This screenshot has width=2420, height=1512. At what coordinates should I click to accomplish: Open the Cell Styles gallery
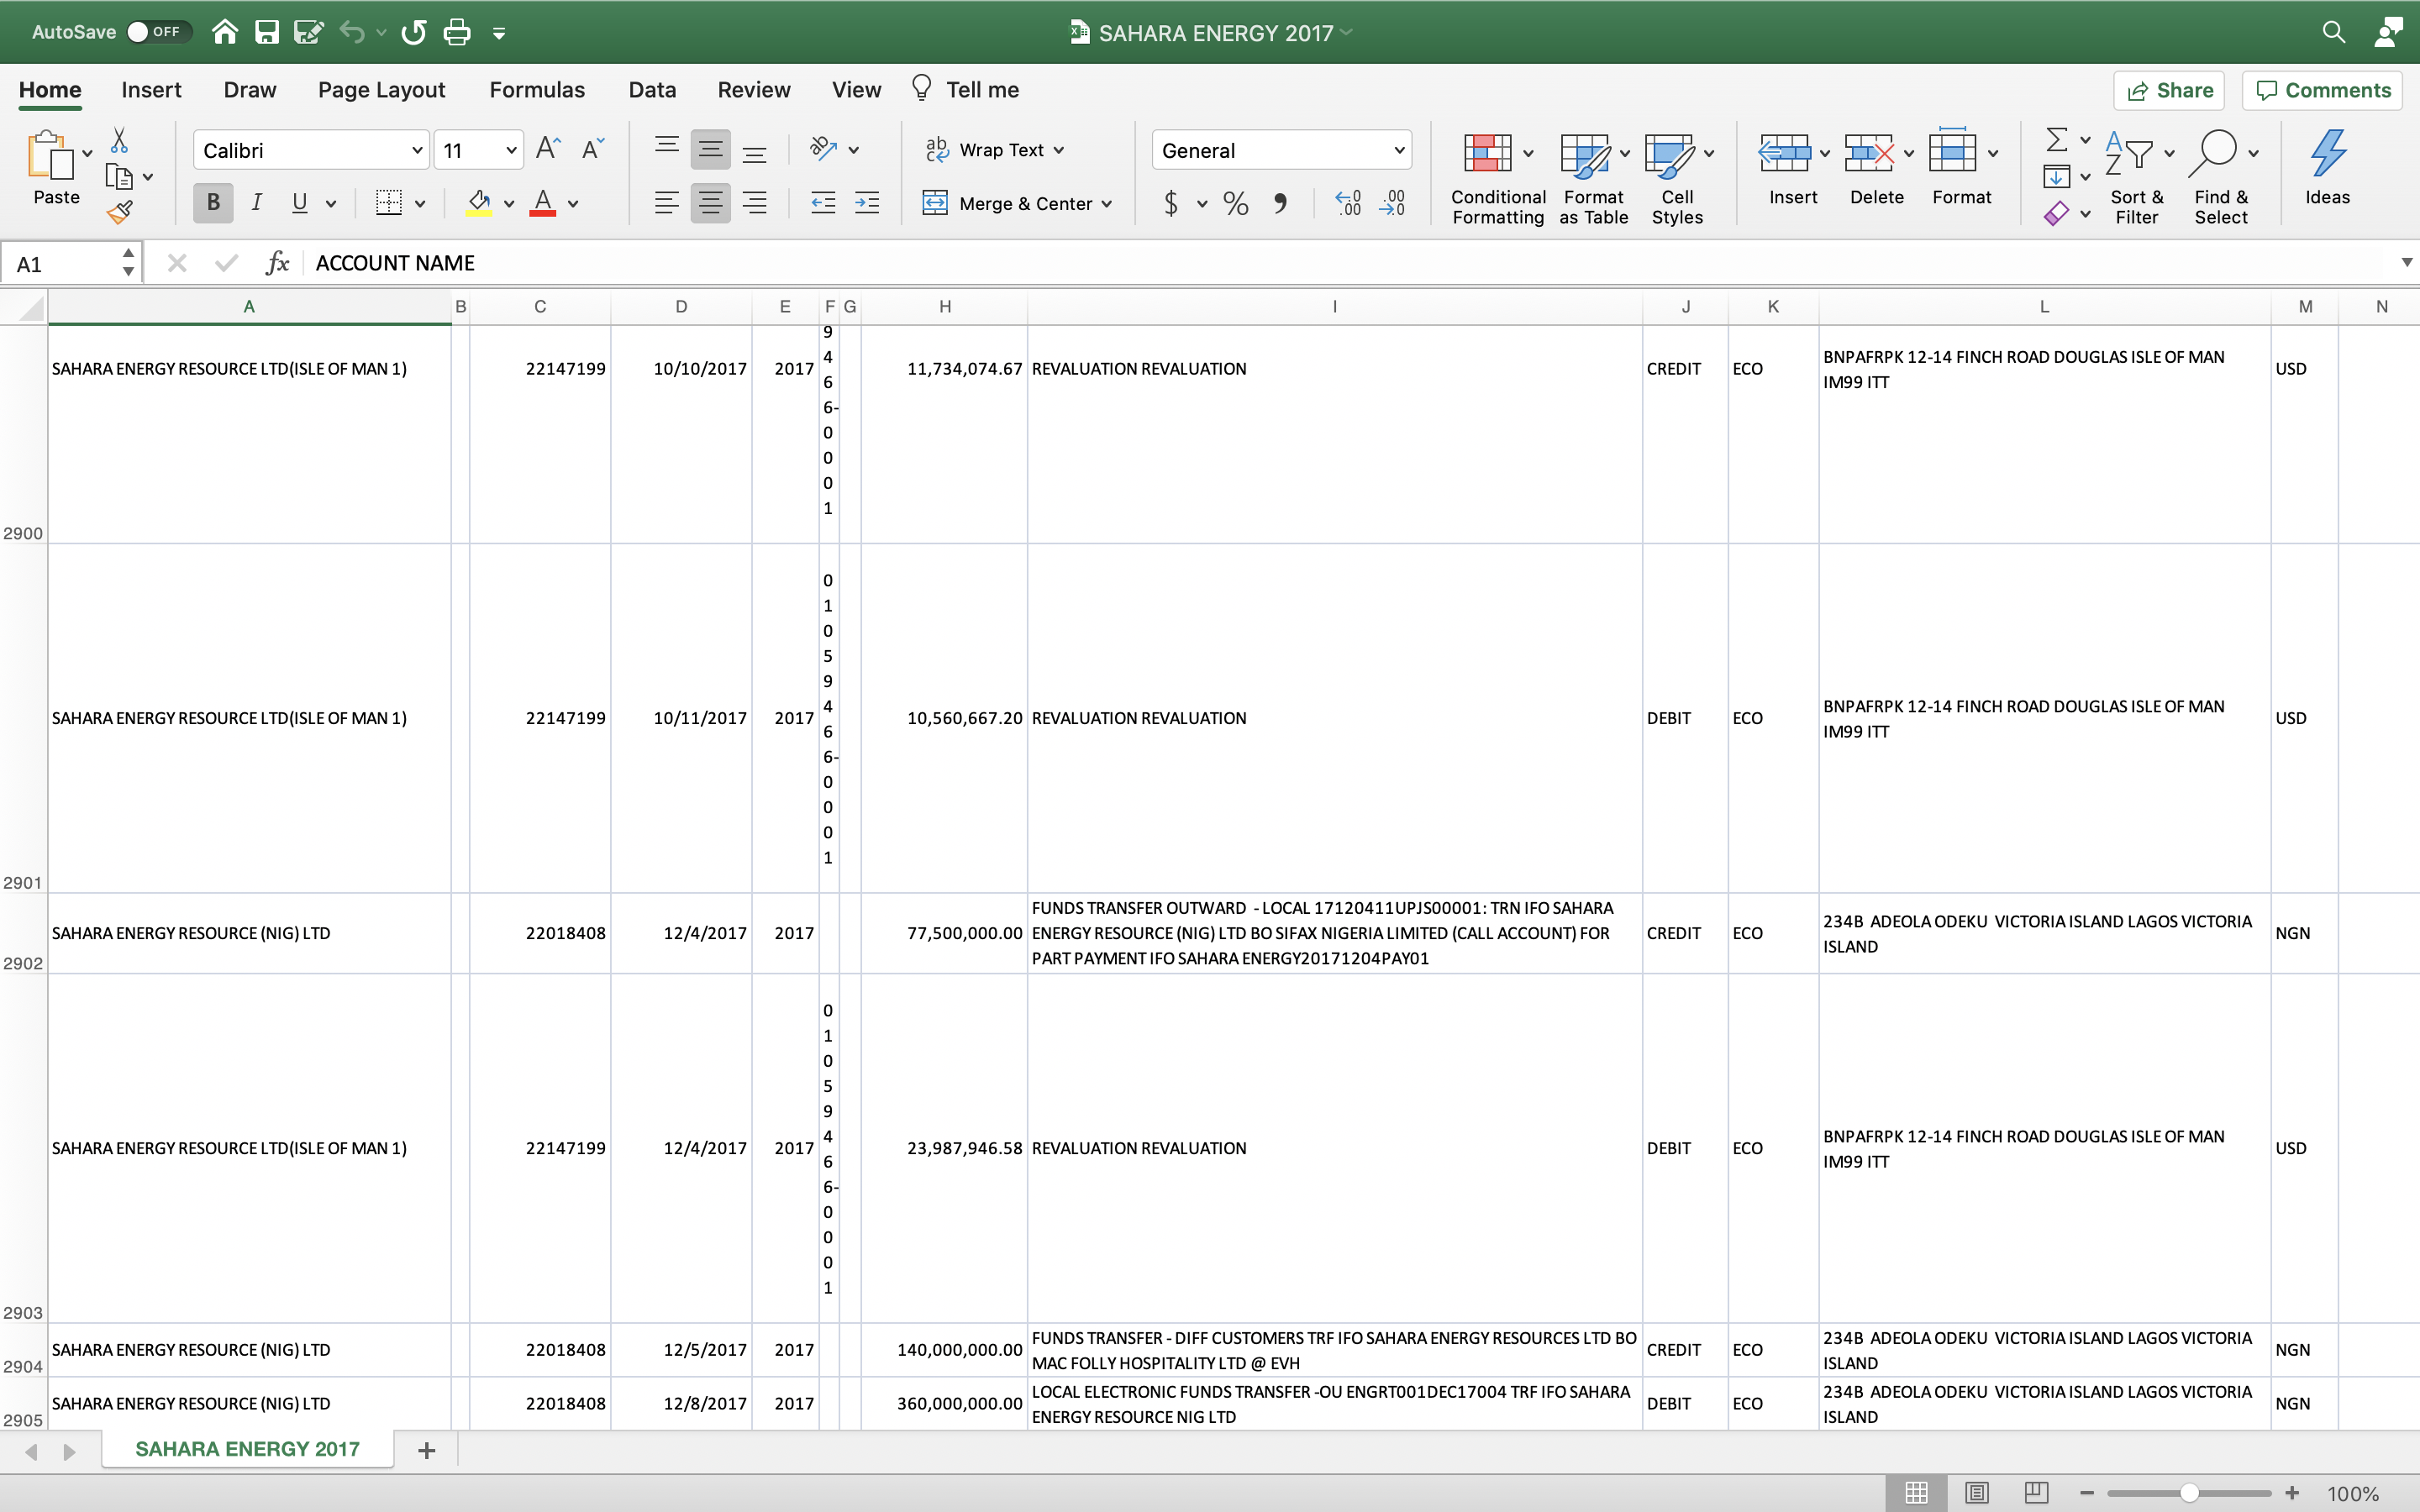click(x=1678, y=178)
